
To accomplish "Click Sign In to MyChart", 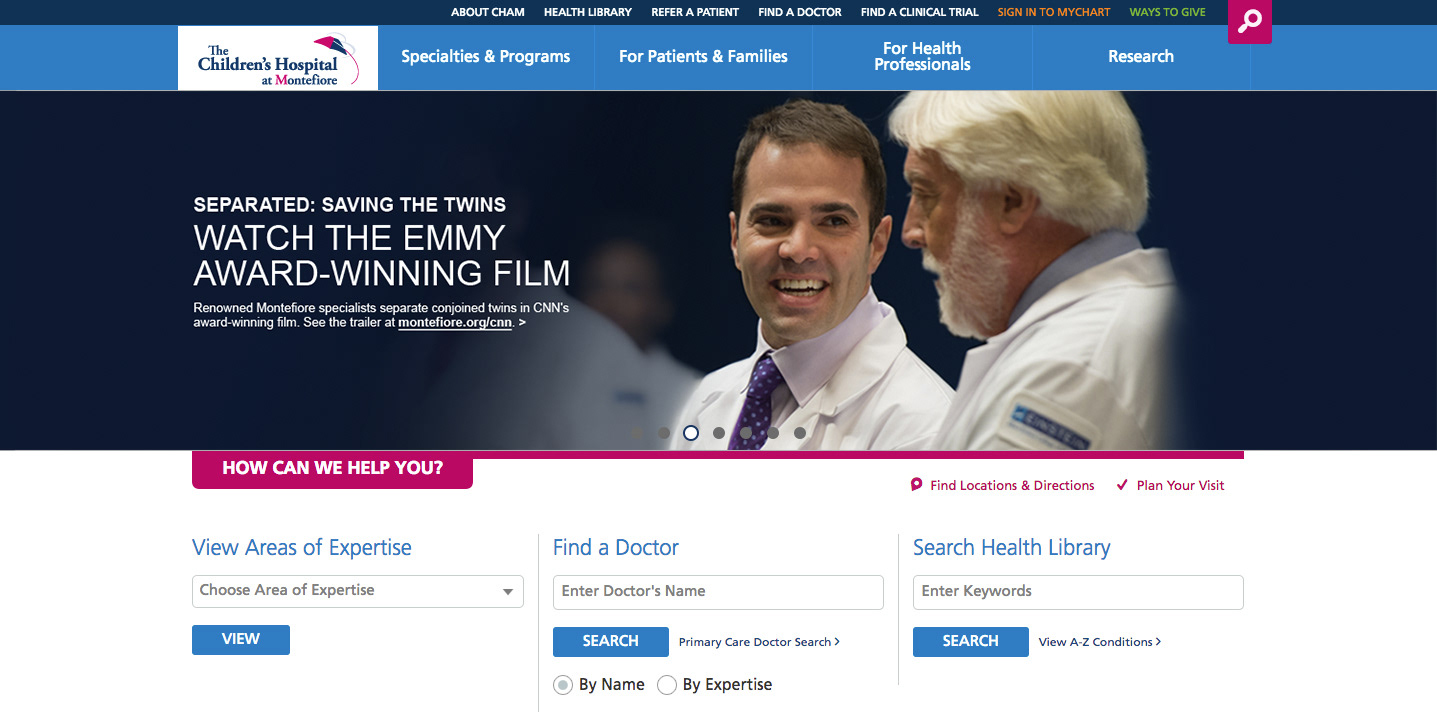I will [1054, 12].
